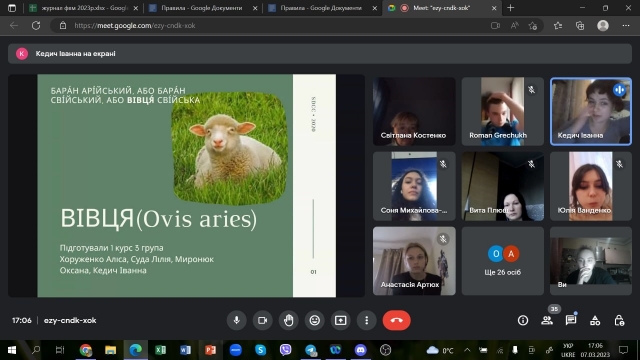The image size is (640, 360).
Task: Click the shared presentation slide
Action: point(187,185)
